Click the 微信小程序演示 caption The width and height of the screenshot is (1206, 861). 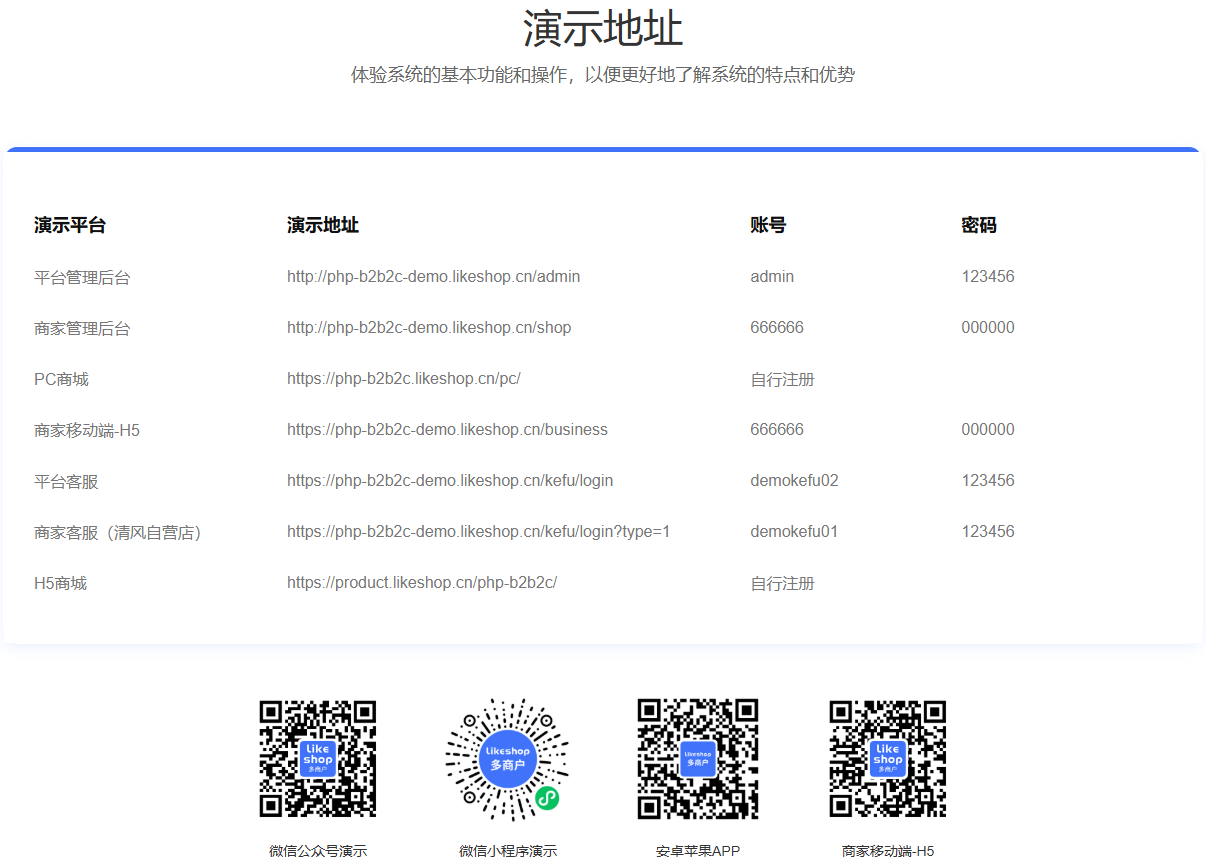(508, 851)
